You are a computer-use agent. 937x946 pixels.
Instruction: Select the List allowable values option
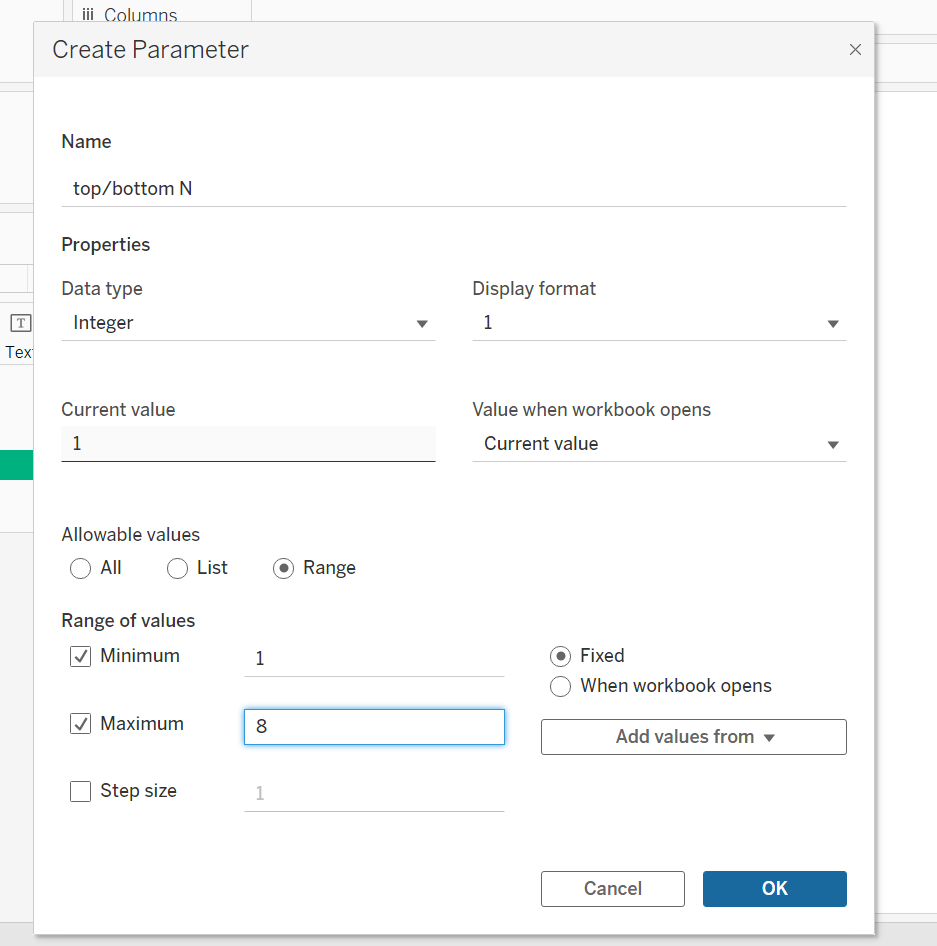coord(177,569)
